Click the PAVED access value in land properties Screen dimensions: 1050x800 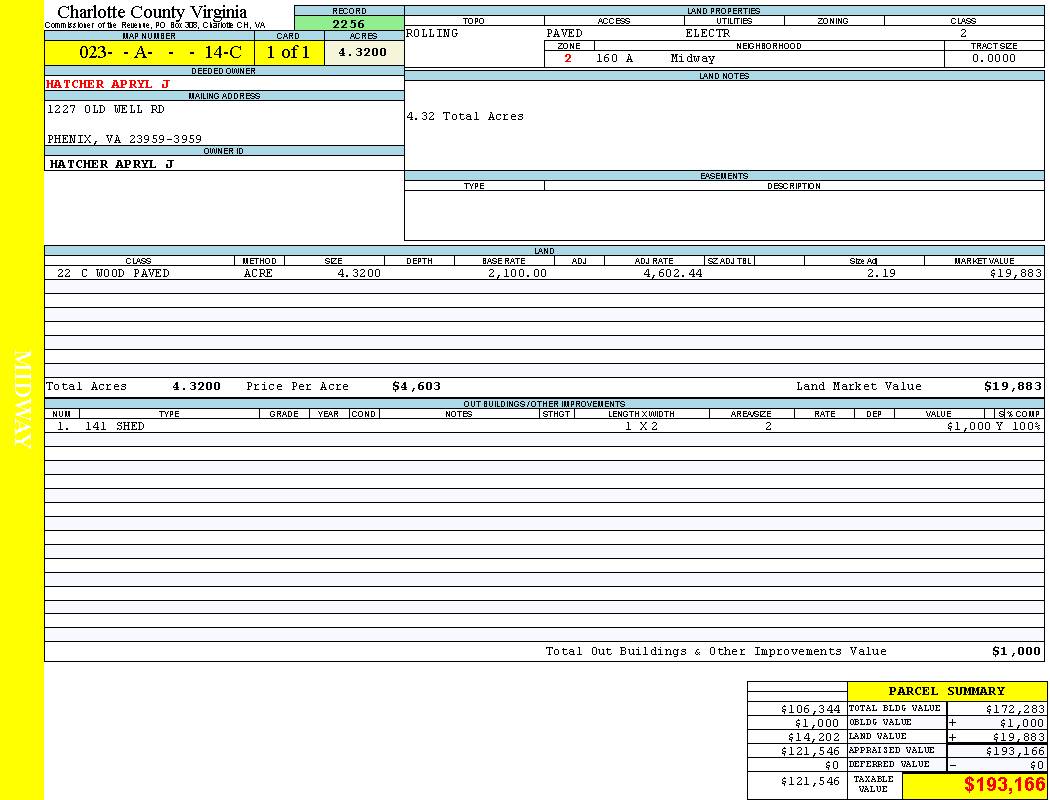pos(564,34)
